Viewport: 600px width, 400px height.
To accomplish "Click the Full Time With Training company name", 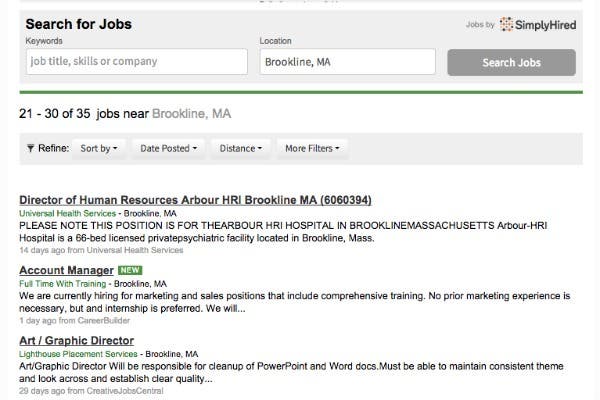I will (x=63, y=284).
